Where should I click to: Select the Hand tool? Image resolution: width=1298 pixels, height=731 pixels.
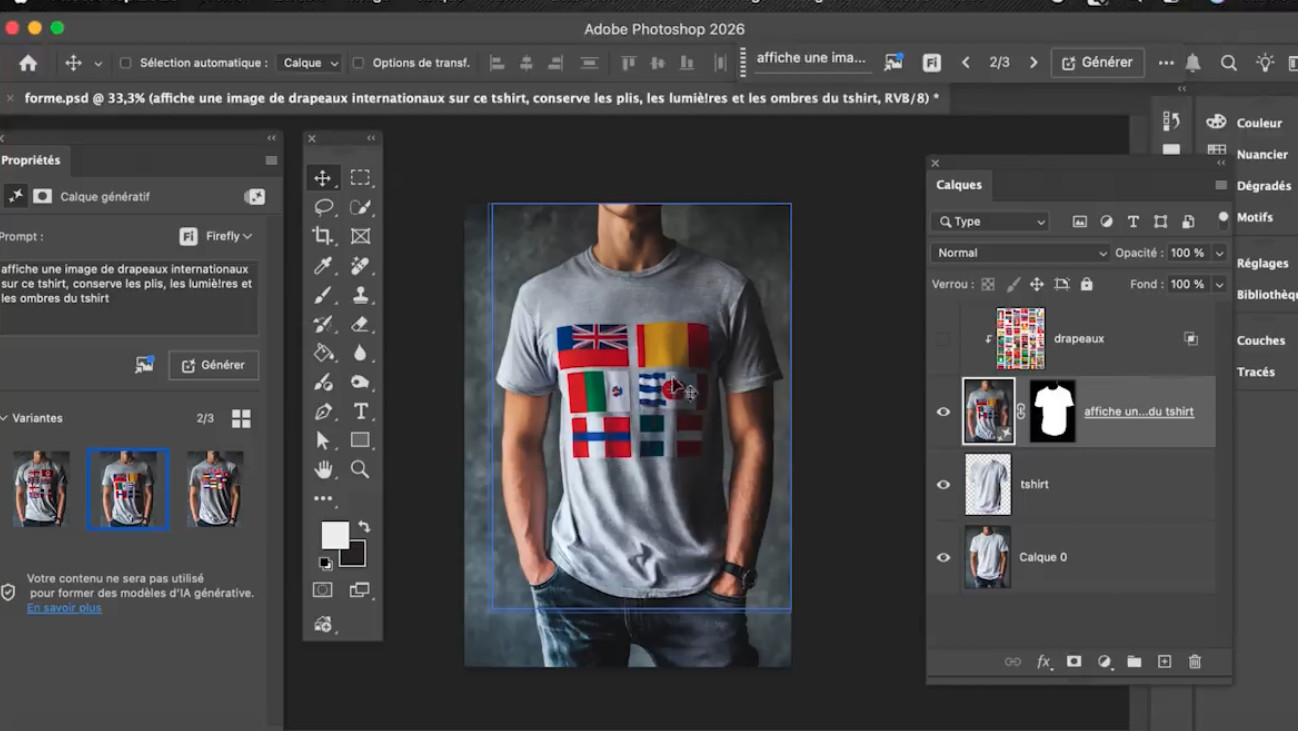[x=322, y=469]
